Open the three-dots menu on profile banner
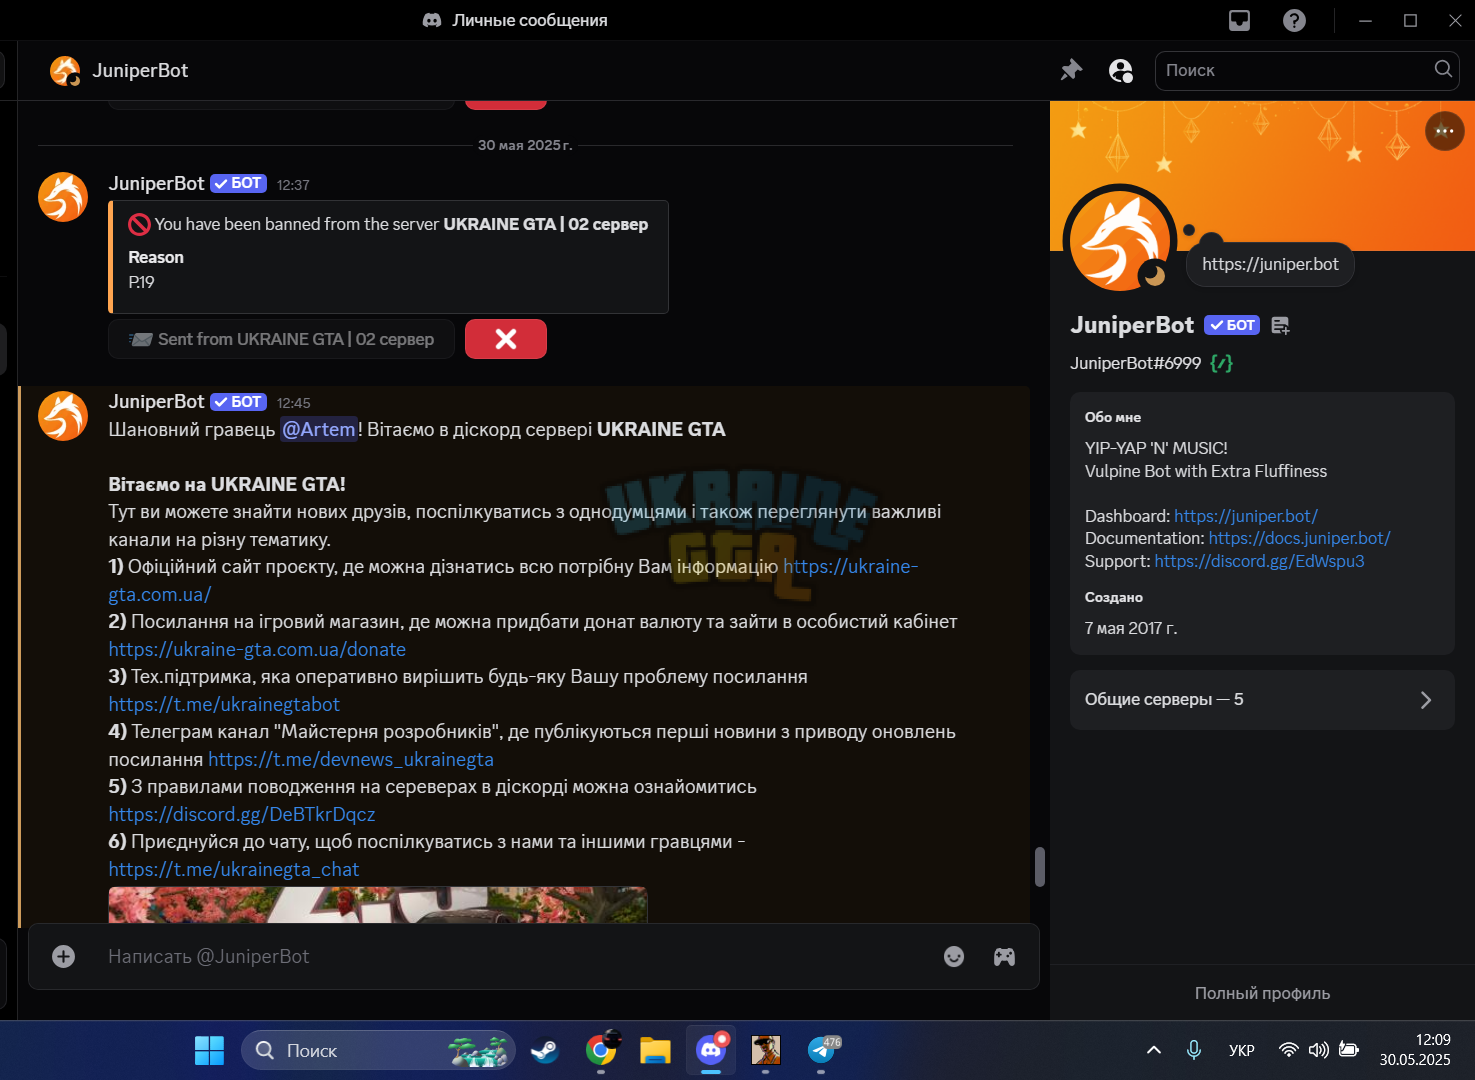 pos(1444,131)
